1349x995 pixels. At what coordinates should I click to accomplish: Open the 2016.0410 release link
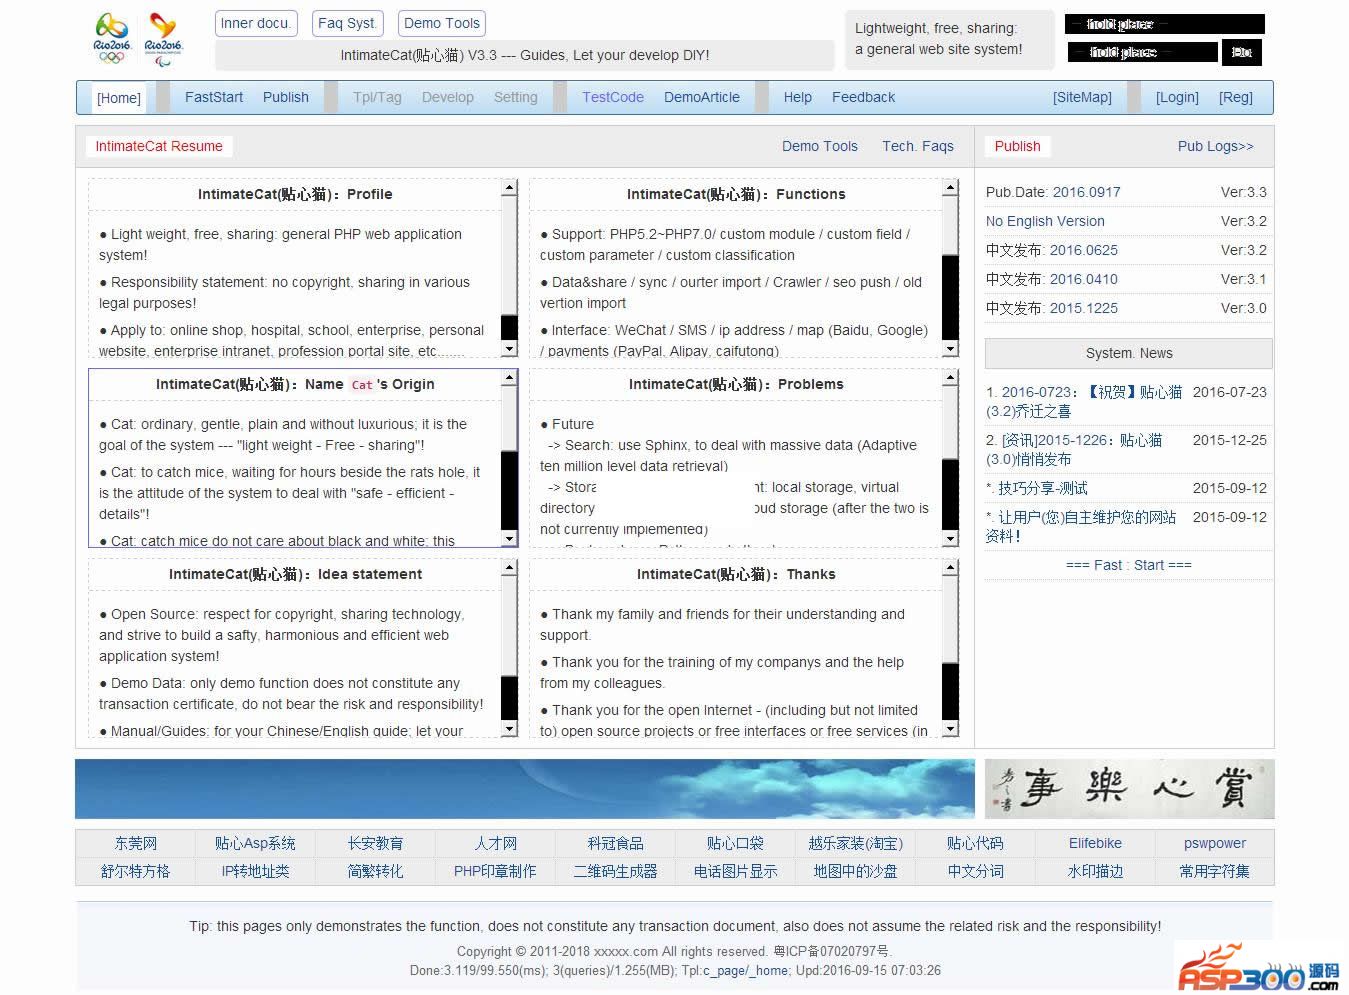[1084, 279]
